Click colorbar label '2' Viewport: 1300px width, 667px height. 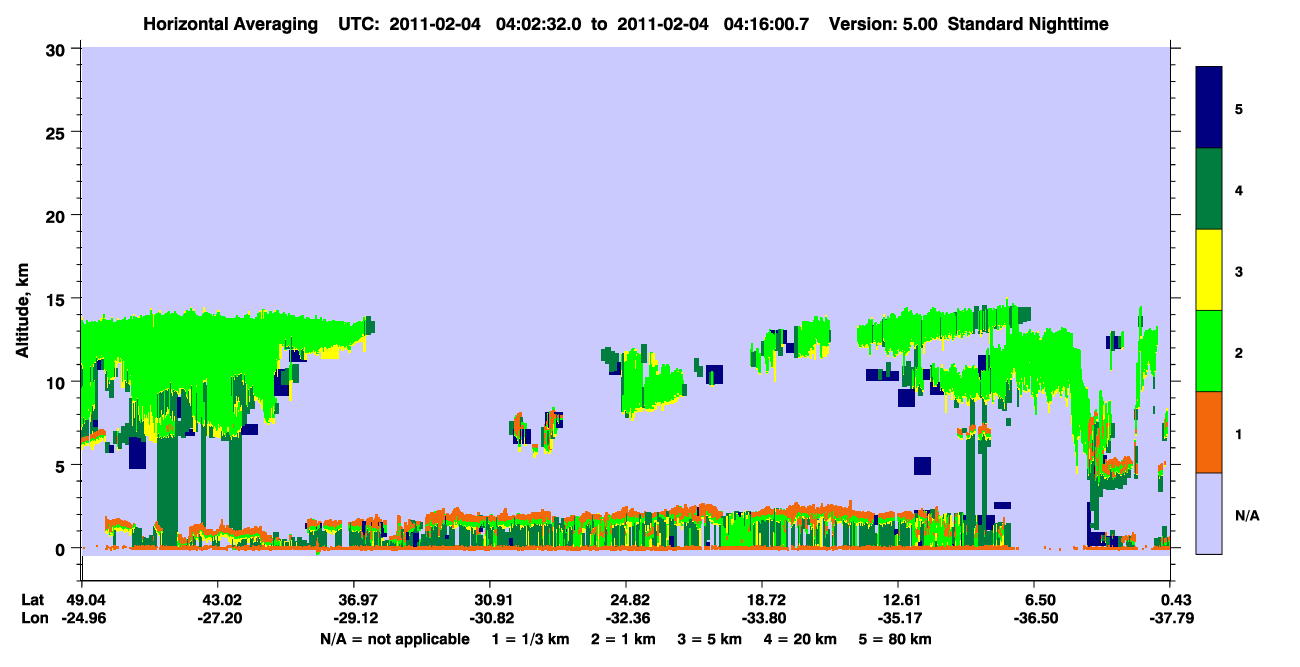[1239, 352]
